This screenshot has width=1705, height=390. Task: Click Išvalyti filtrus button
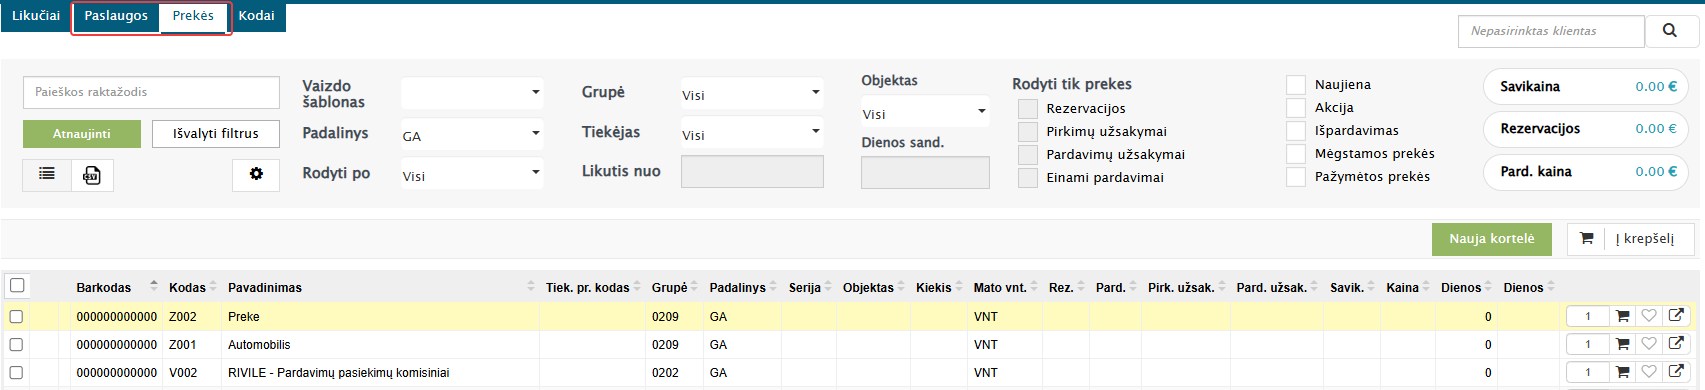216,134
